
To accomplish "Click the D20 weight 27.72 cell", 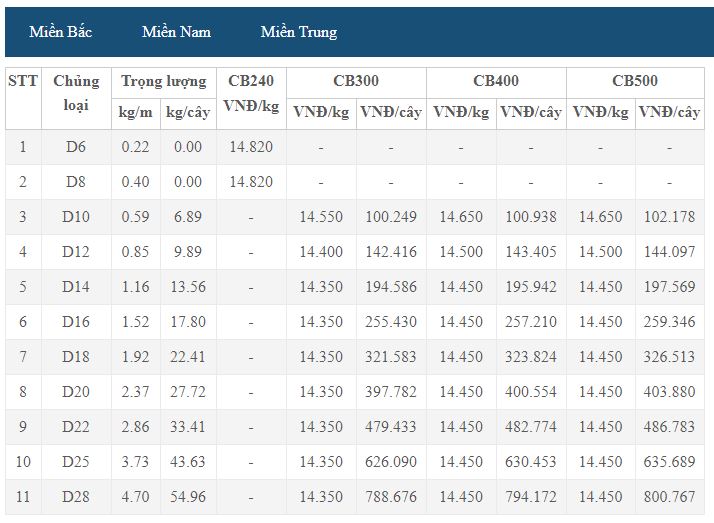I will (188, 392).
